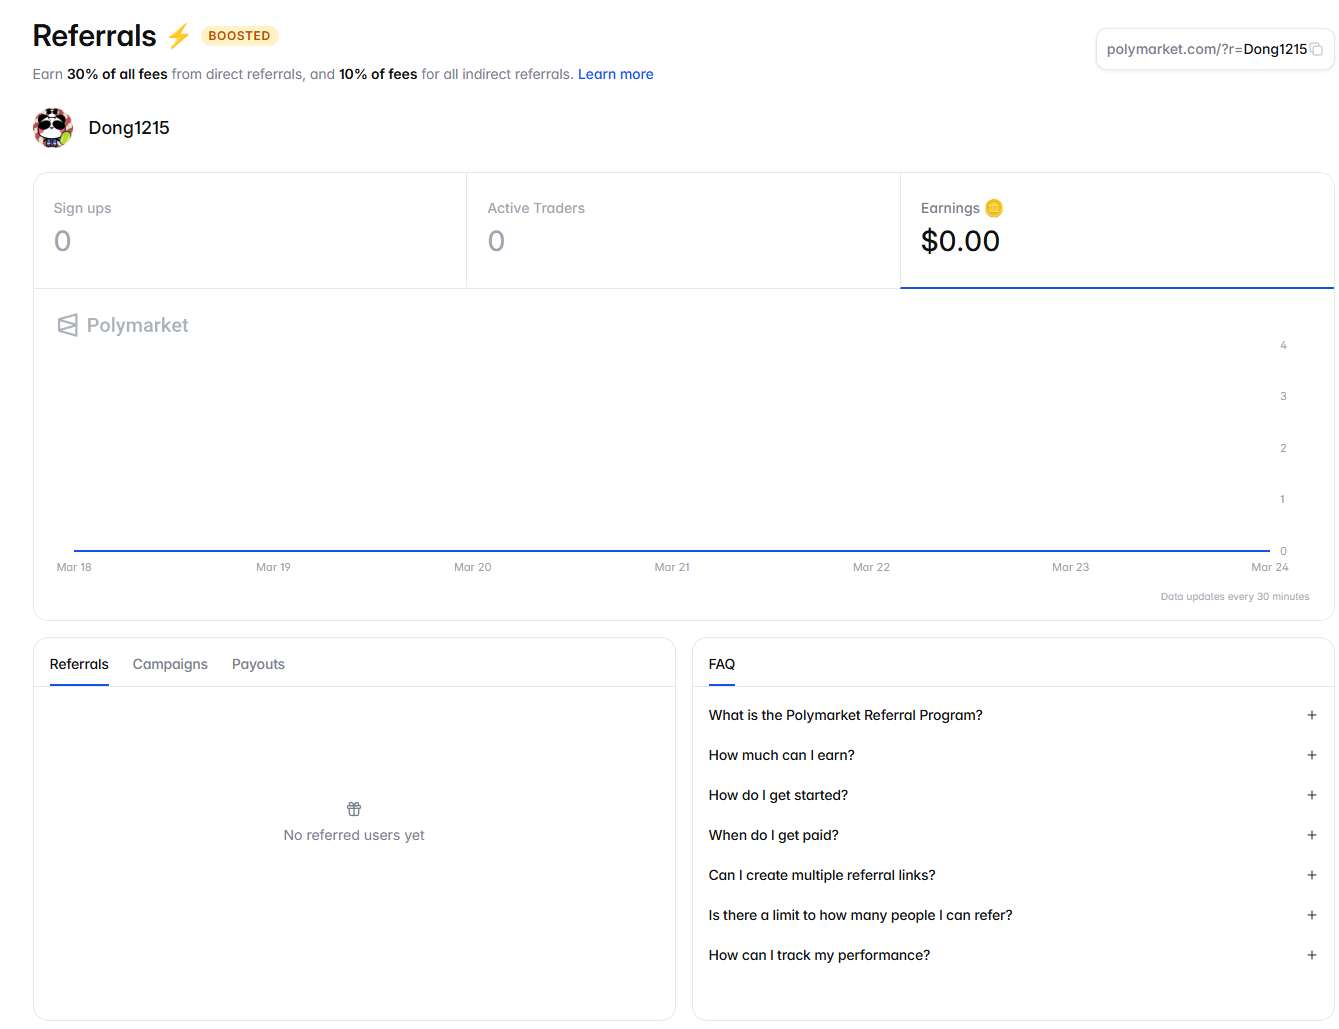Select the Active Traders stat card
Screen dimensions: 1339x1029
(683, 230)
